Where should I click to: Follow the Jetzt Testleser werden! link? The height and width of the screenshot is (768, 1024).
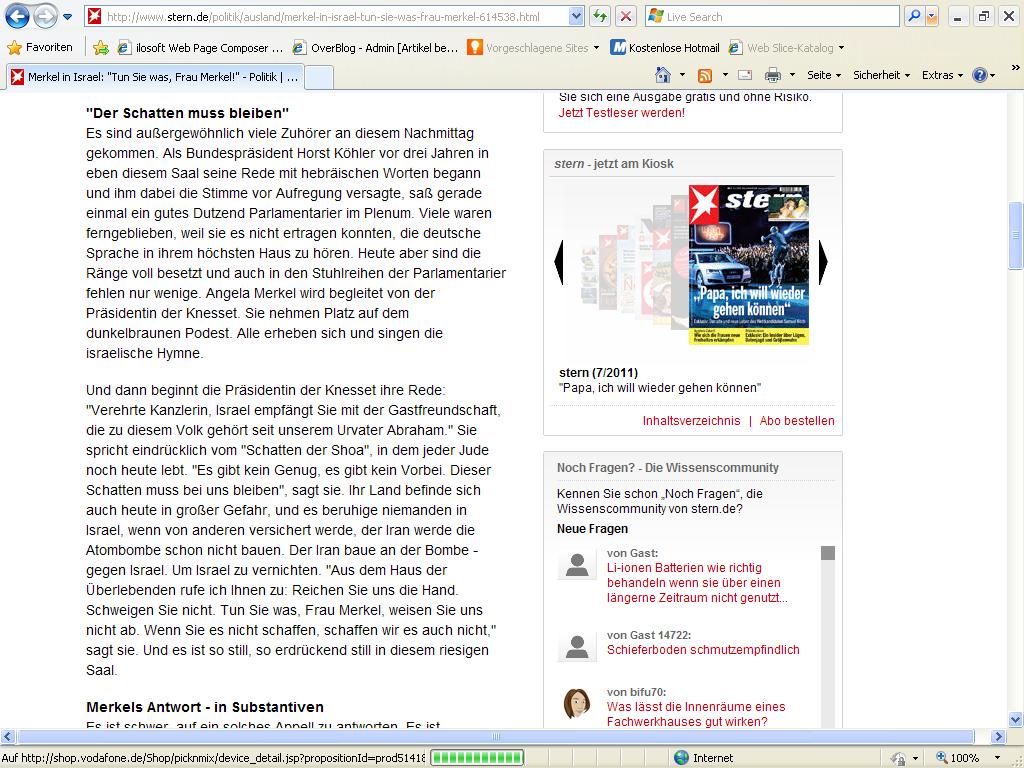pyautogui.click(x=621, y=113)
